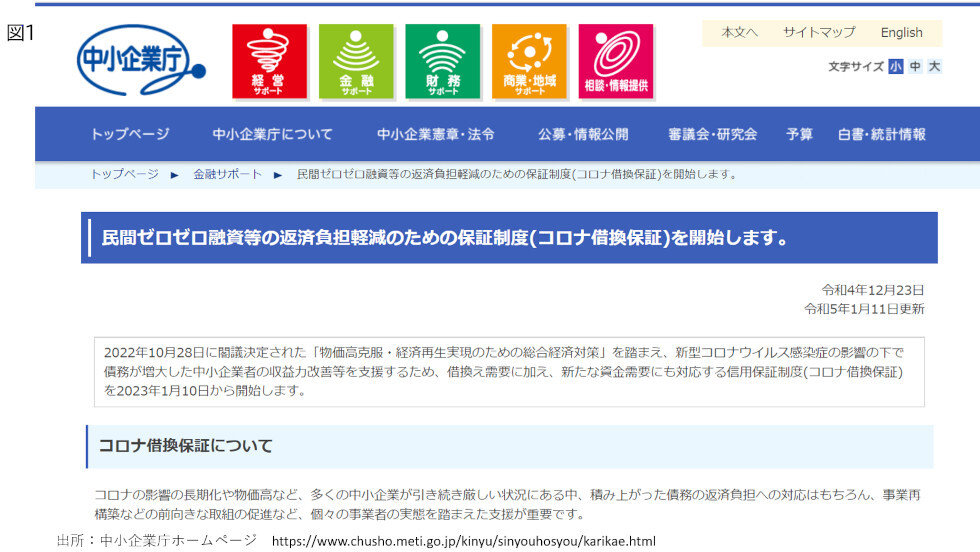The height and width of the screenshot is (552, 980).
Task: Click 予算 in the navigation bar
Action: point(799,134)
